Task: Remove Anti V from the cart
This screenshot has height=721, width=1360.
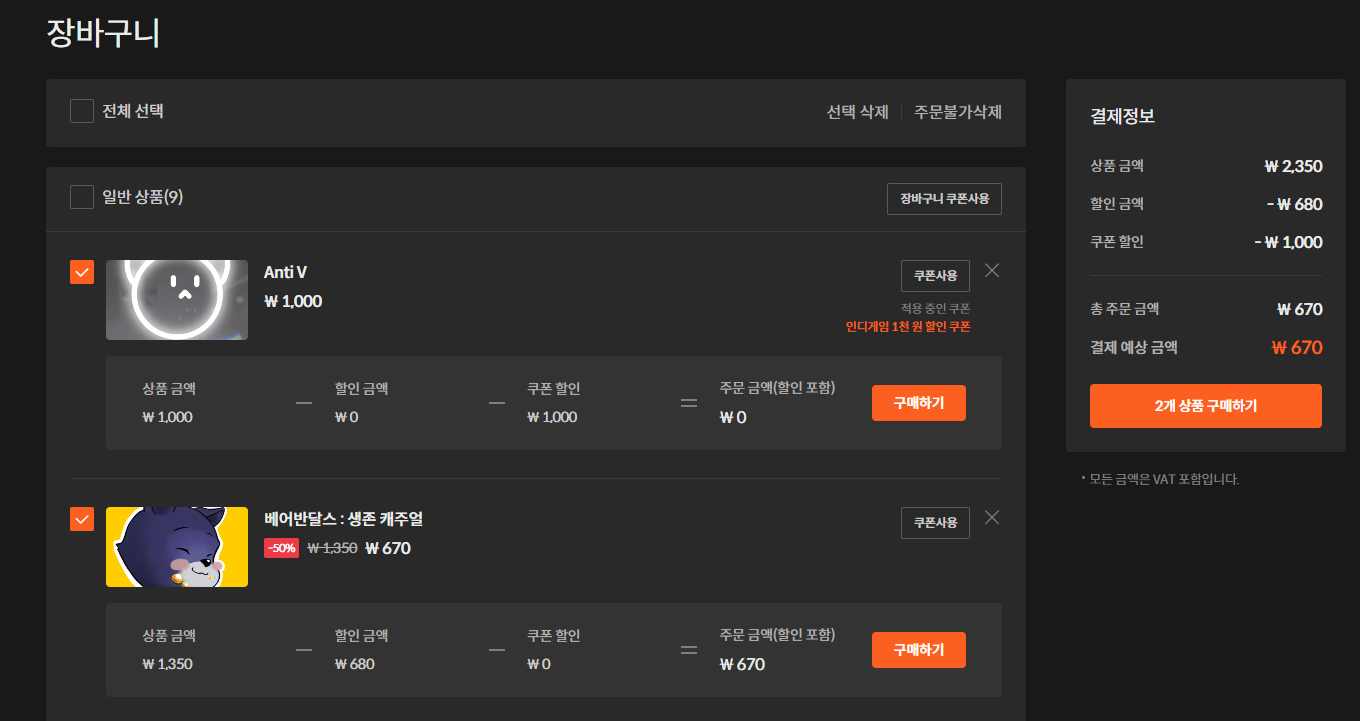Action: coord(992,270)
